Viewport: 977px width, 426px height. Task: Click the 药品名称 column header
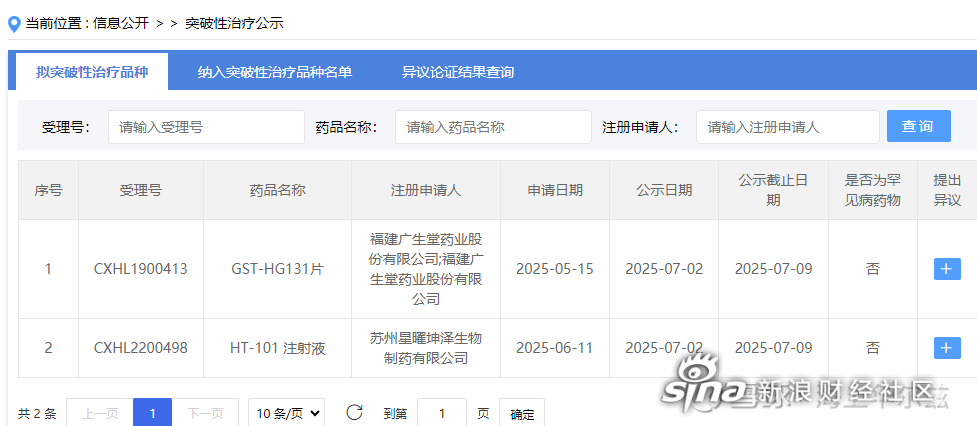coord(277,190)
